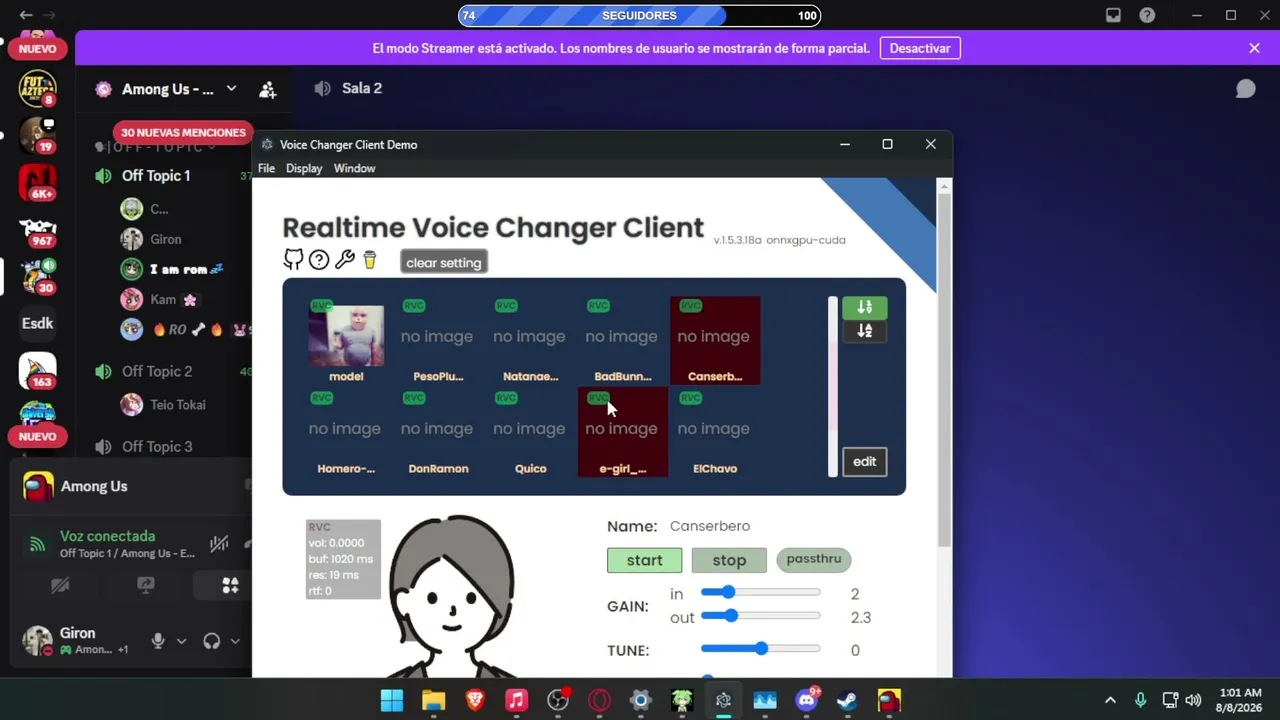
Task: Adjust the TUNE slider
Action: click(760, 649)
